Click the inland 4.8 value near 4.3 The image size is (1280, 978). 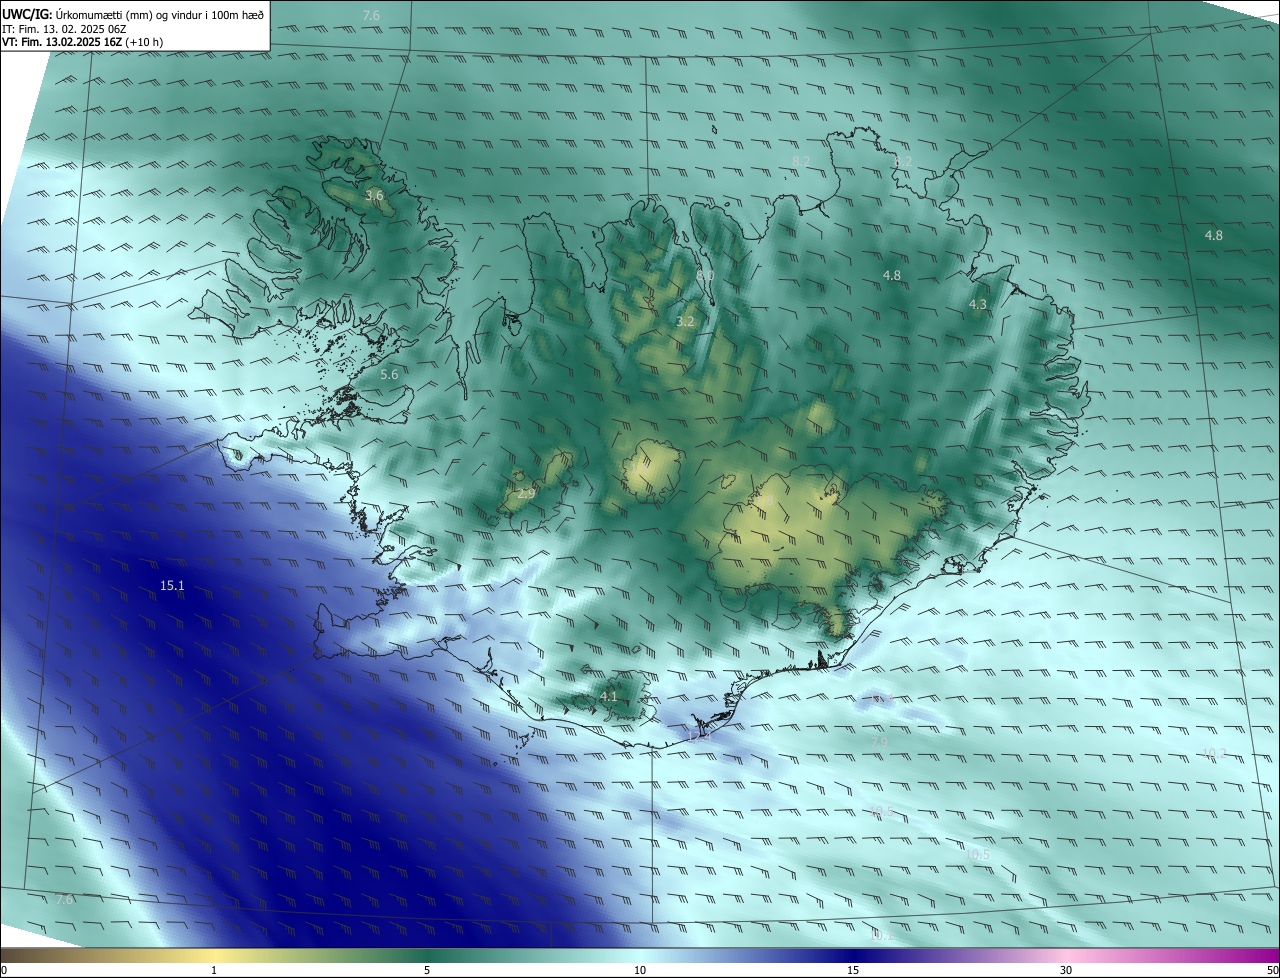(x=892, y=275)
